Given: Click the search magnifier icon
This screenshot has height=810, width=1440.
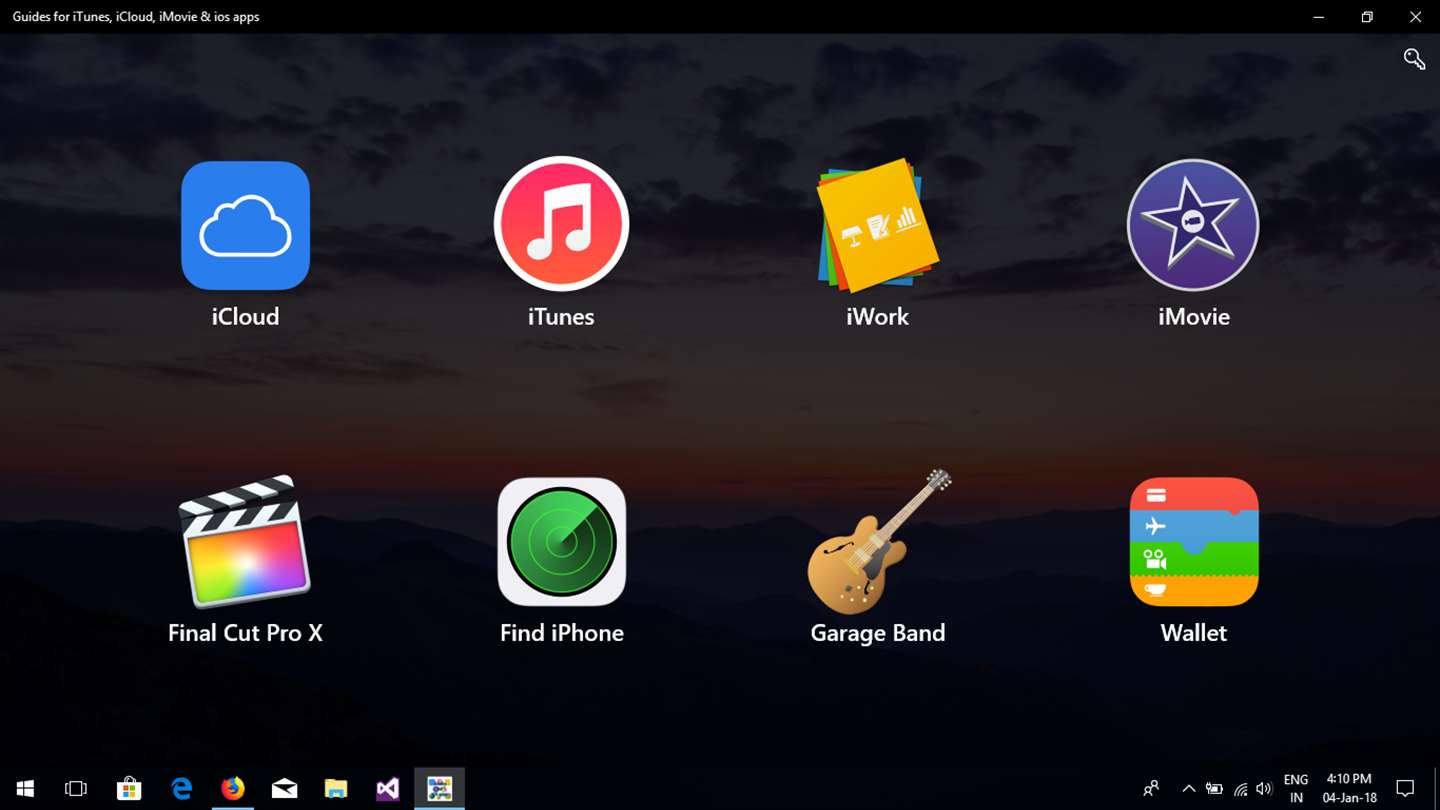Looking at the screenshot, I should pos(1414,59).
